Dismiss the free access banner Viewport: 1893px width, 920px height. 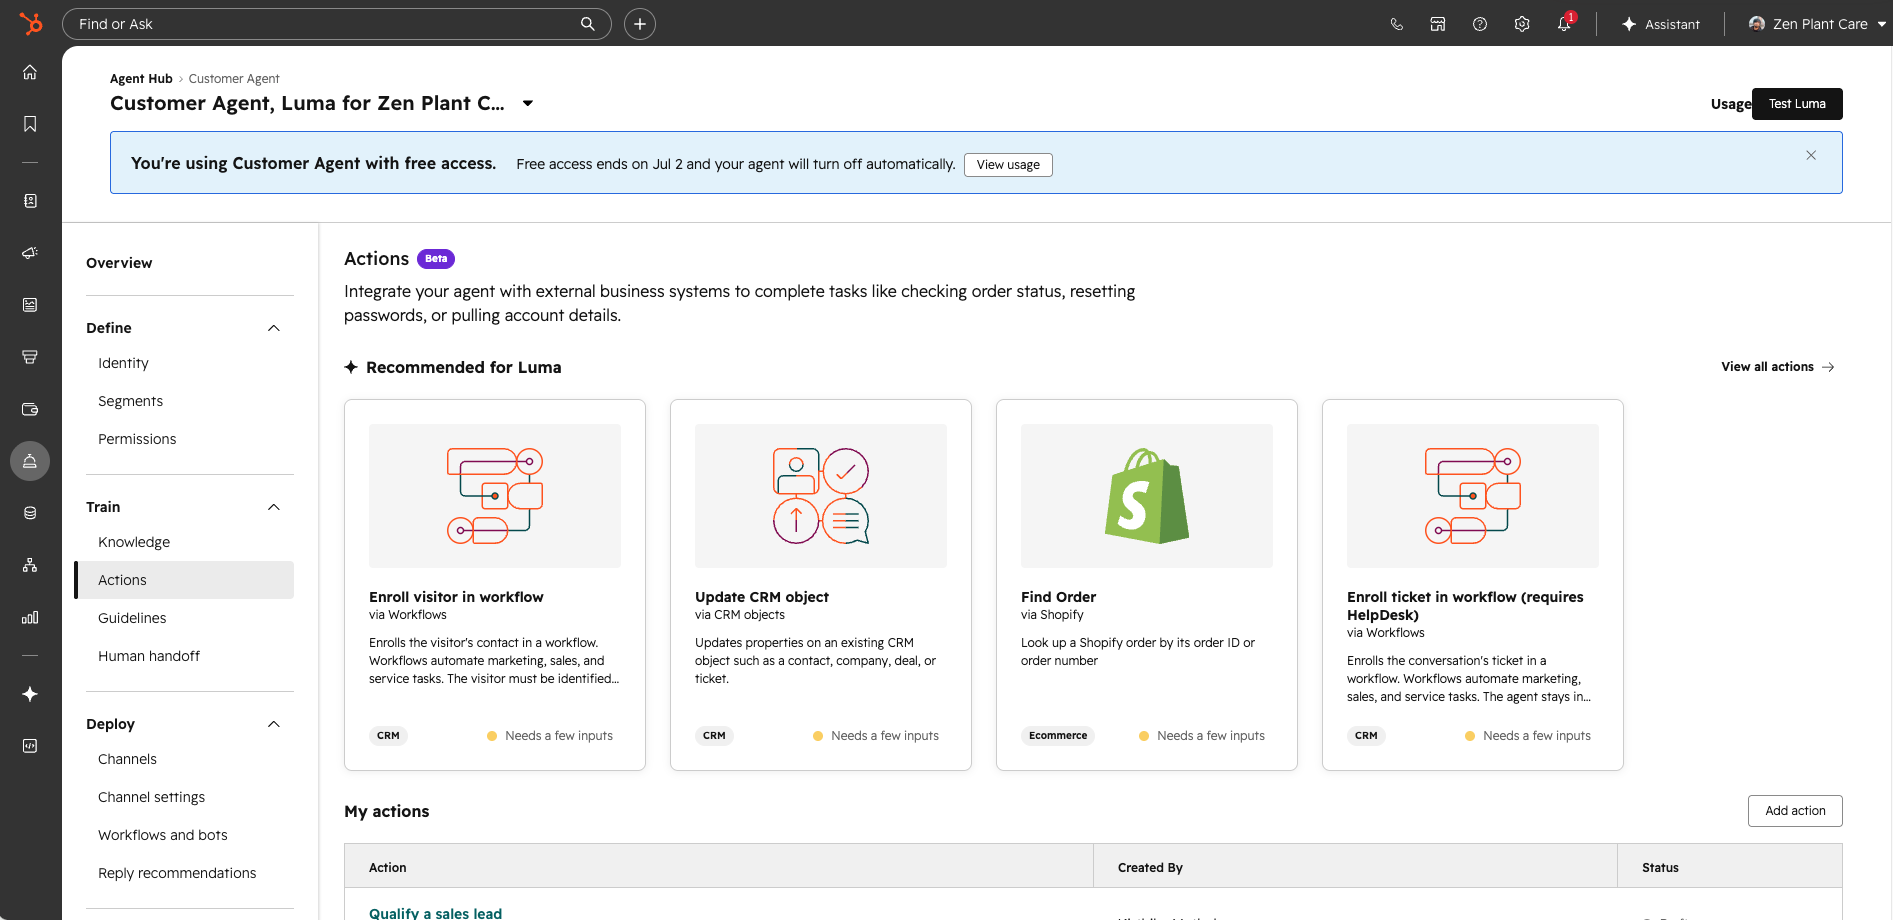pyautogui.click(x=1811, y=155)
